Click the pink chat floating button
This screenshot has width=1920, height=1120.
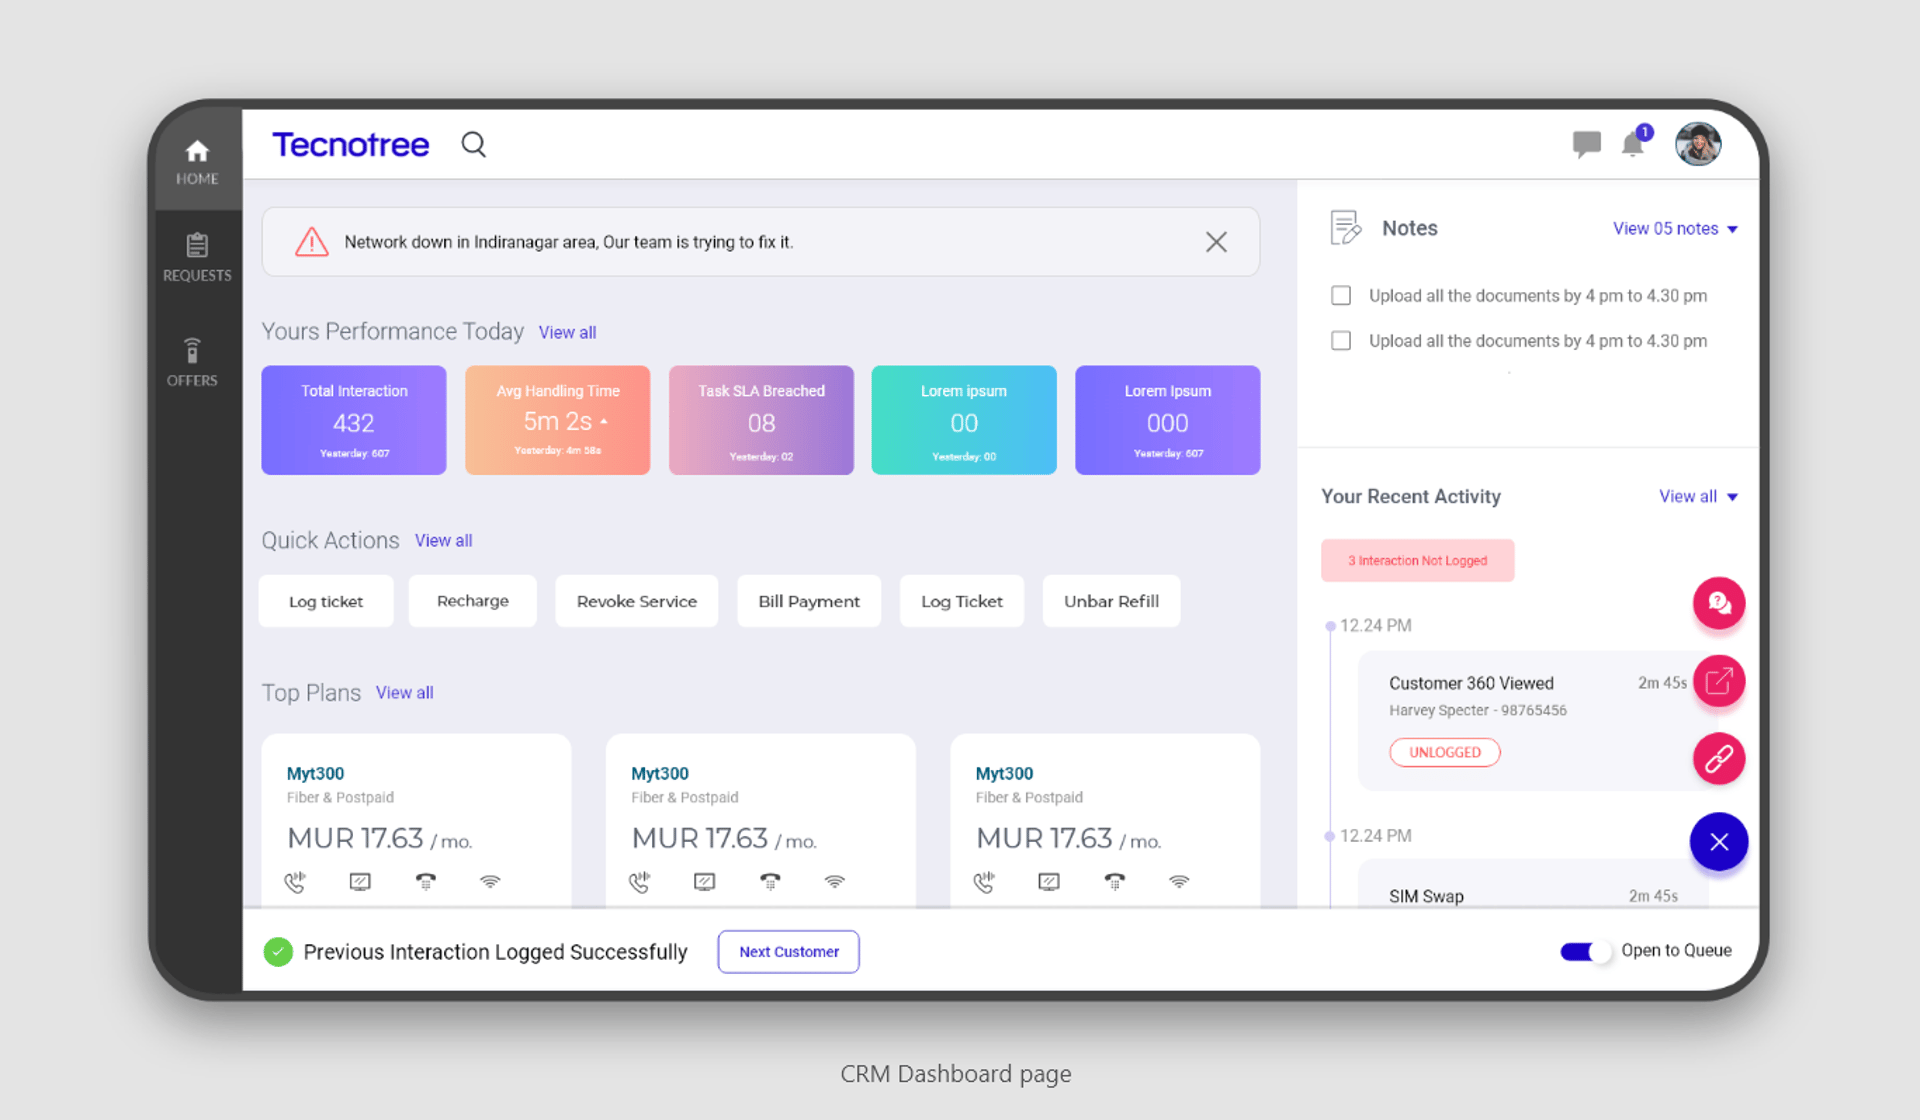pos(1718,603)
